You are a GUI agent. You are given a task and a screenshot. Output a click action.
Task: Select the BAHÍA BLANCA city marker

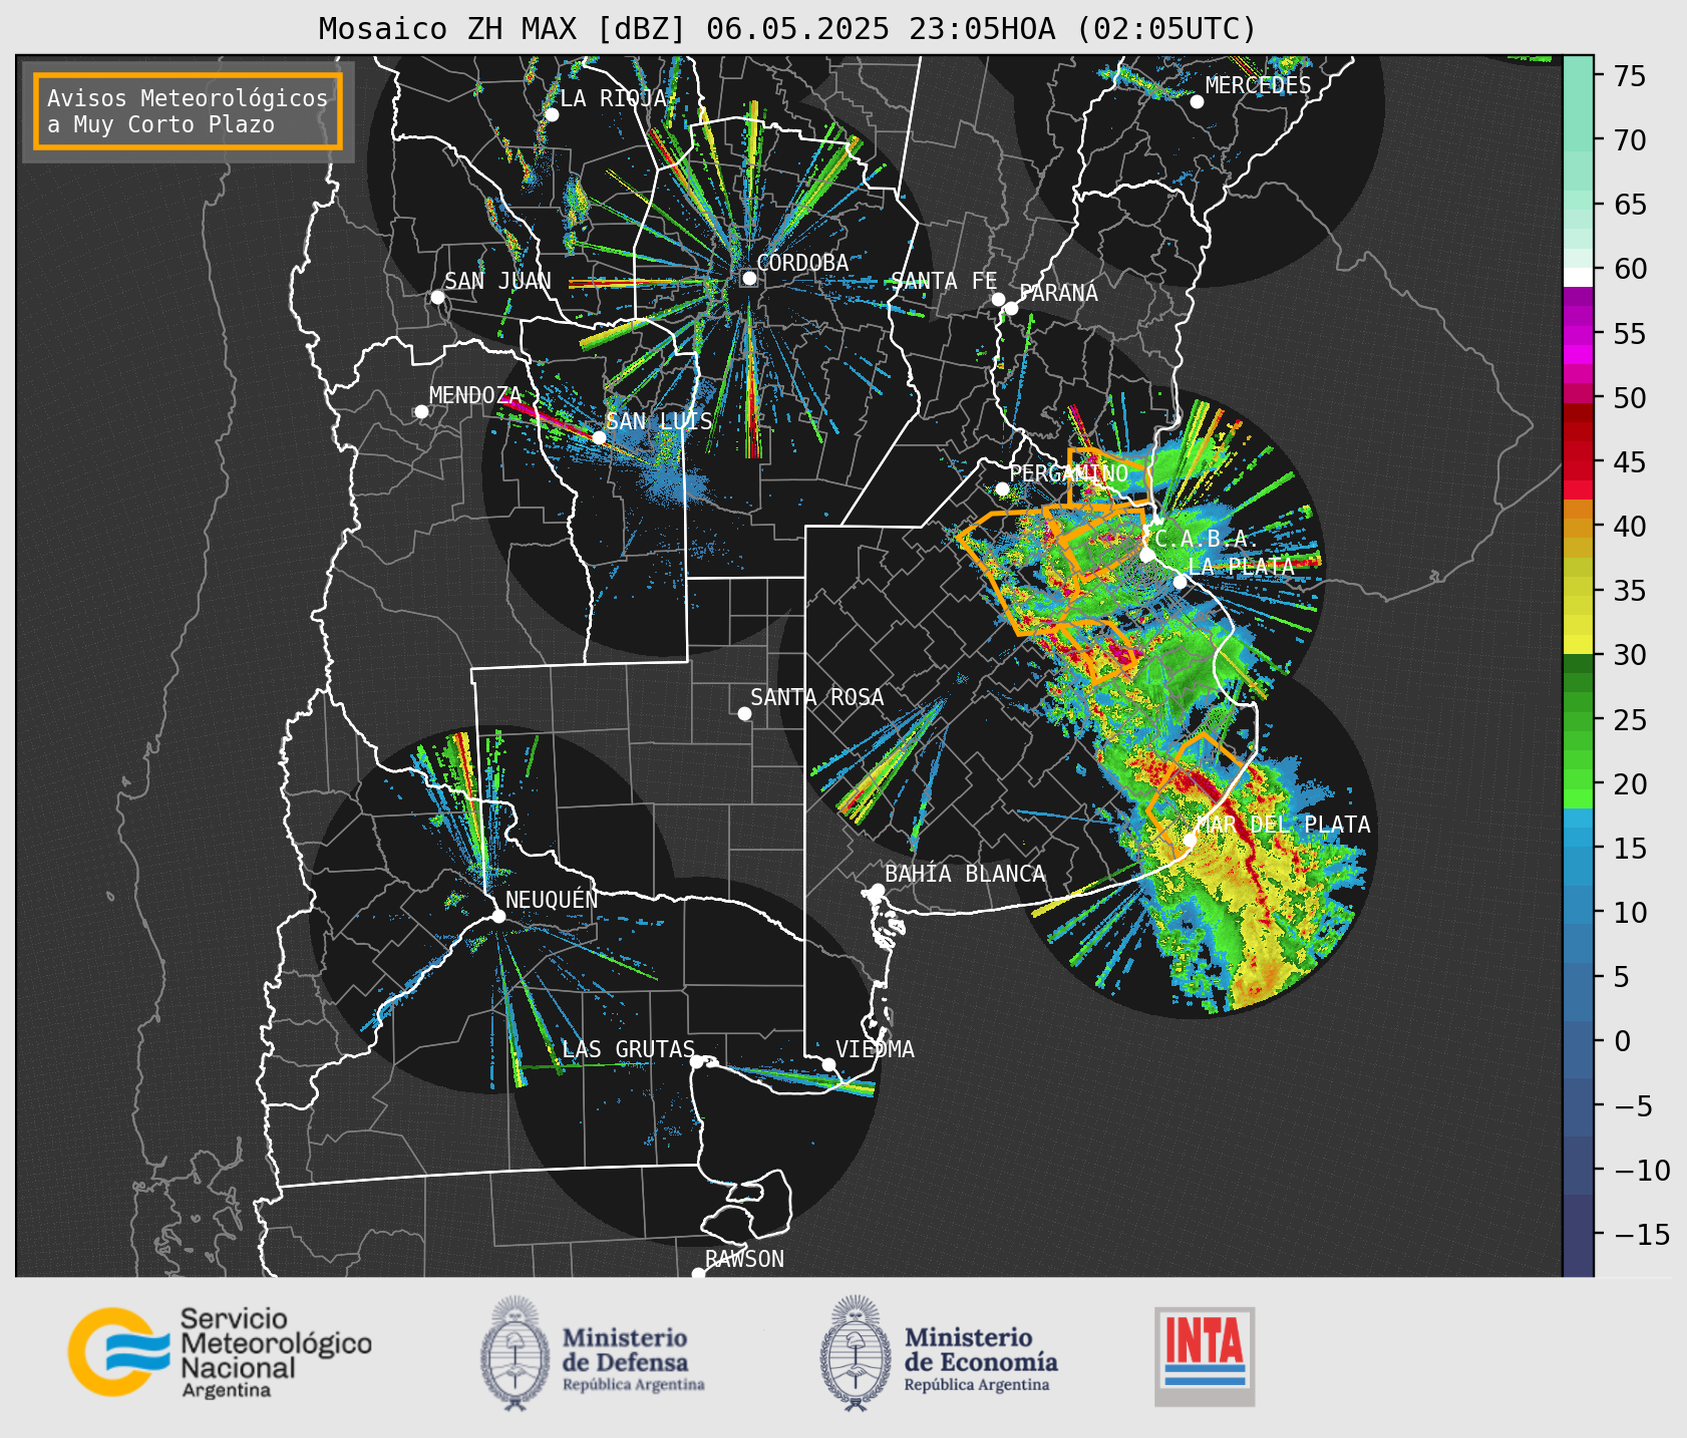tap(877, 890)
